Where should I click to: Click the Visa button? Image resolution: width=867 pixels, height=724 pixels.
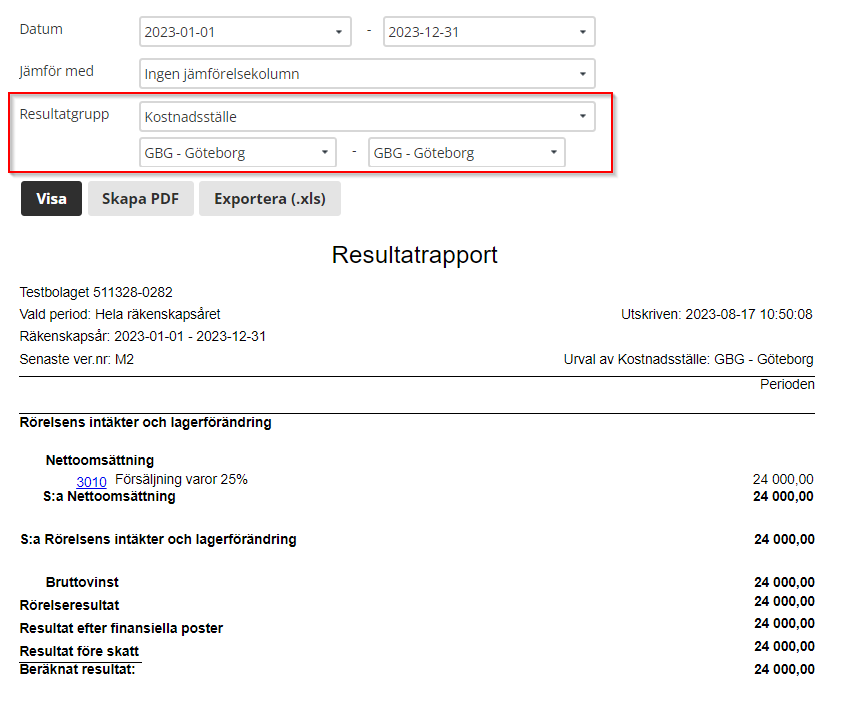pos(51,199)
